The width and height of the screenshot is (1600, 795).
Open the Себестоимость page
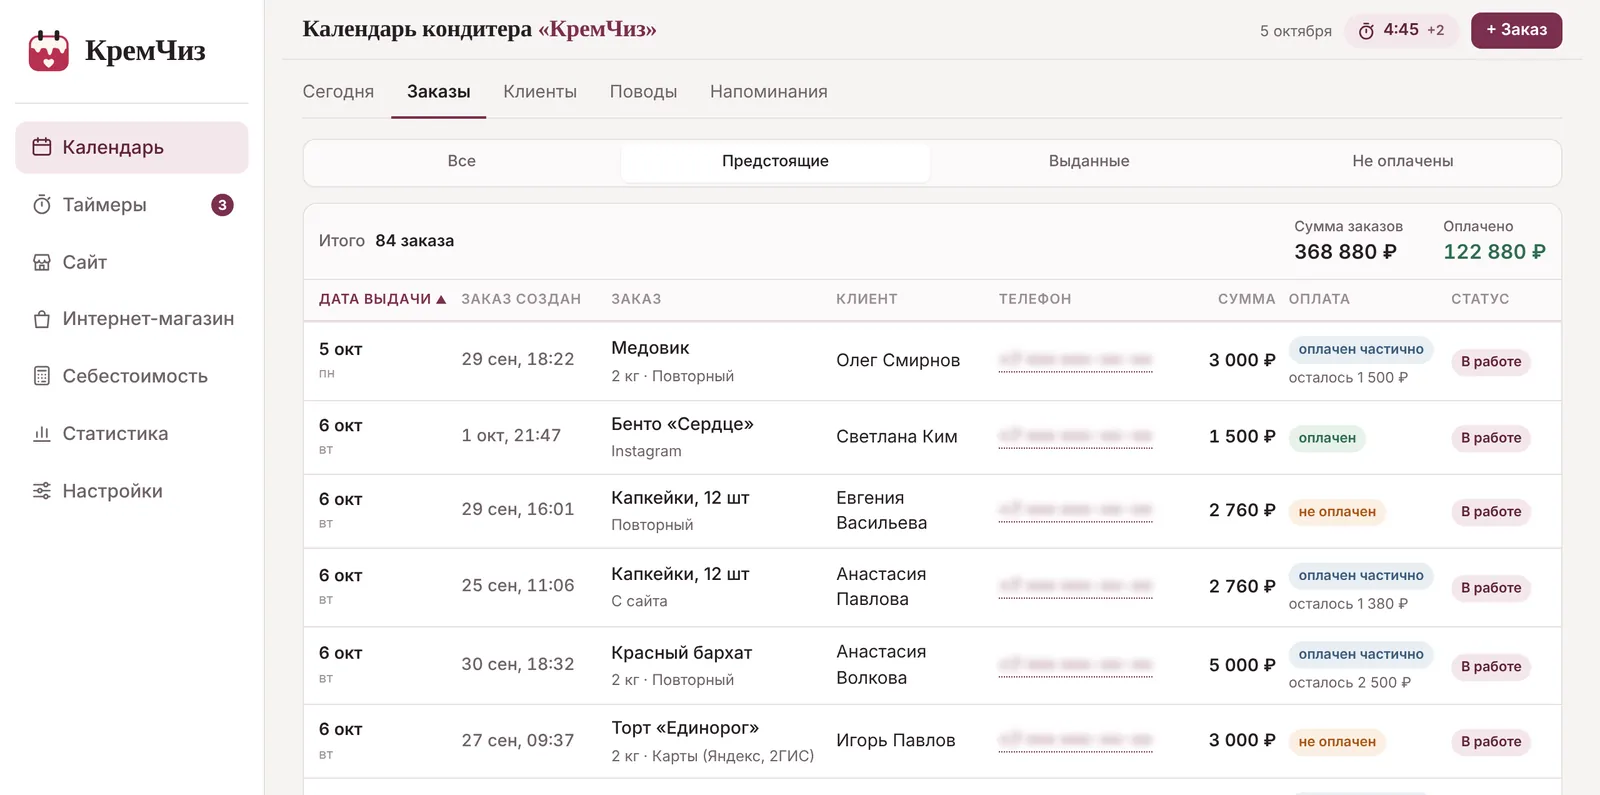132,376
